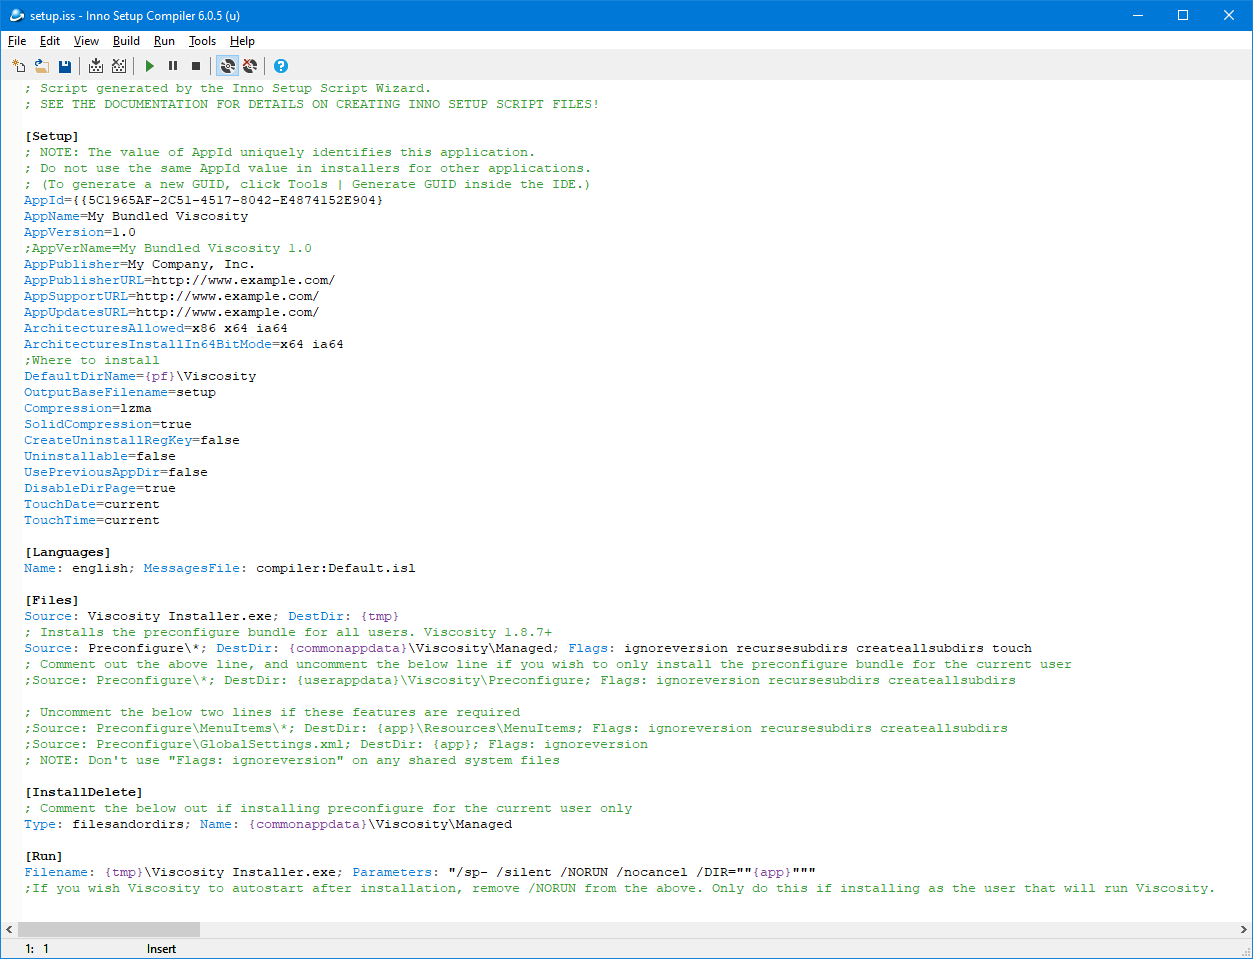The height and width of the screenshot is (959, 1253).
Task: Open help via the blue question mark icon
Action: [x=281, y=66]
